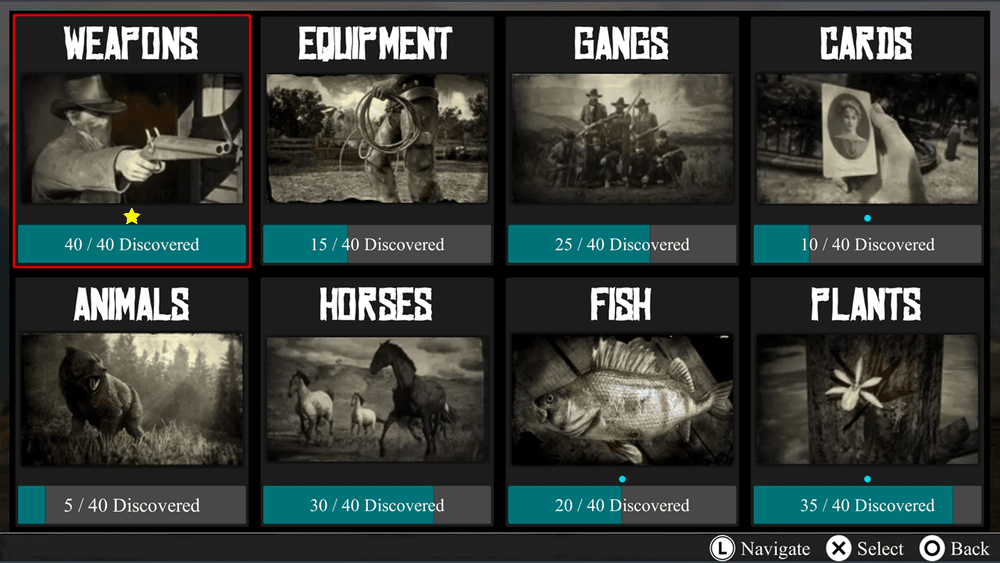This screenshot has width=1000, height=563.
Task: Click the blue dot above Plants progress
Action: (867, 479)
